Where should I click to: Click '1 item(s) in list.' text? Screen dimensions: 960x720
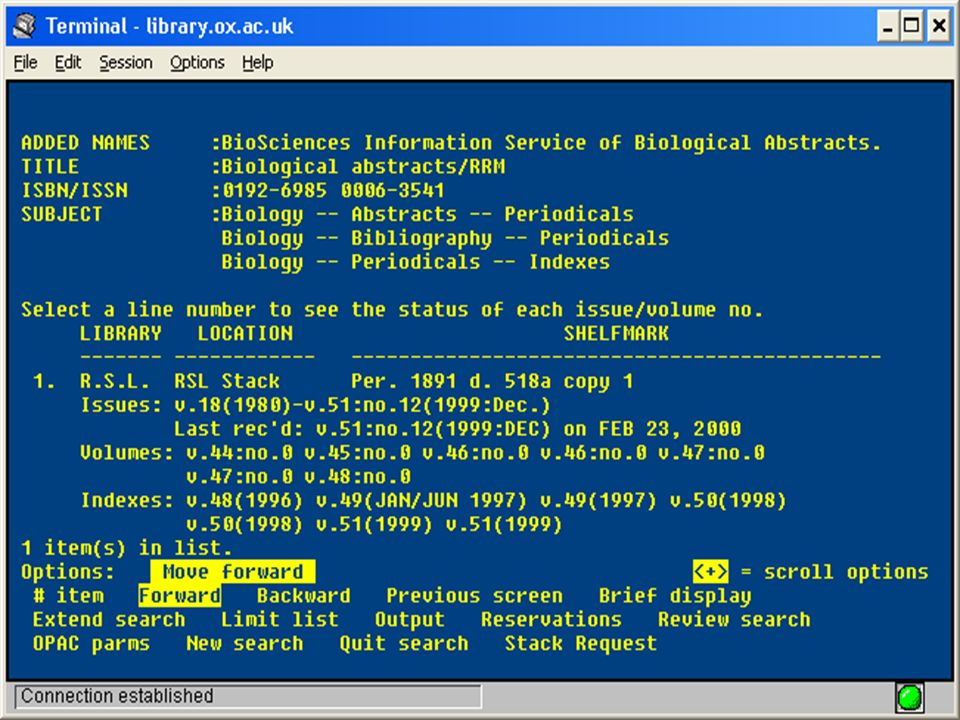coord(127,548)
